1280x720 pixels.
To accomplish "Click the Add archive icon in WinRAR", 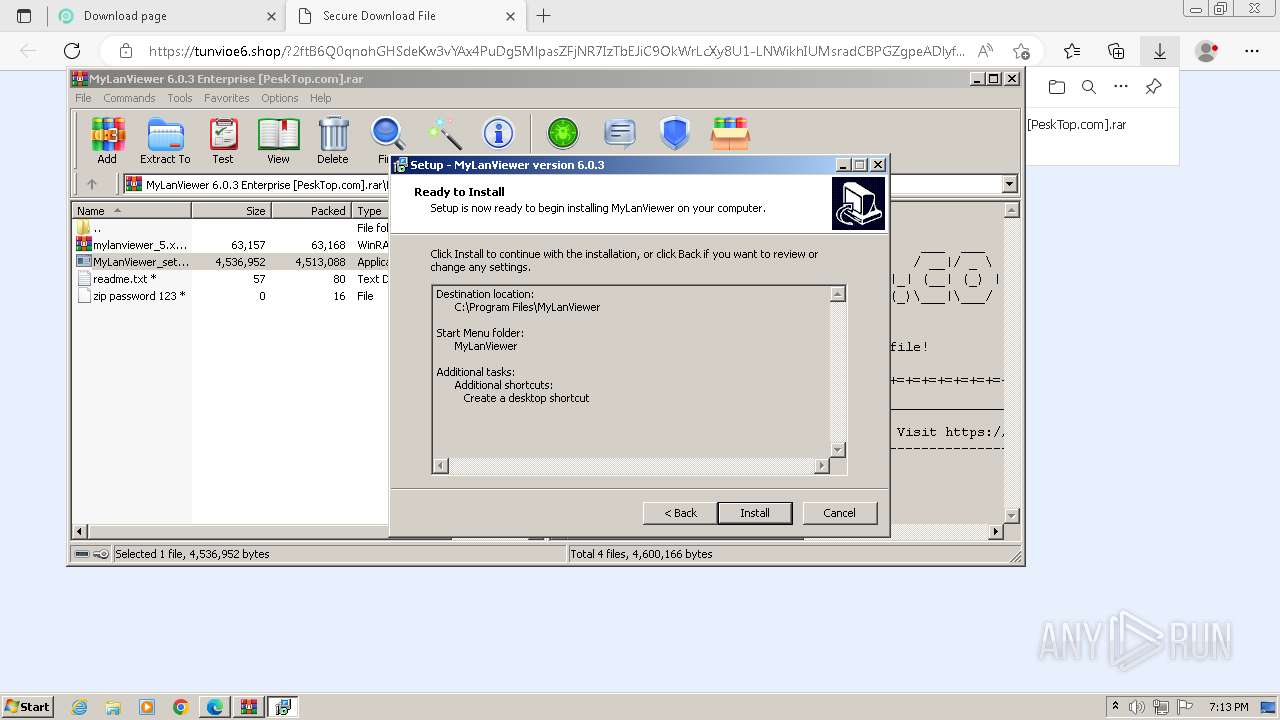I will (x=107, y=140).
